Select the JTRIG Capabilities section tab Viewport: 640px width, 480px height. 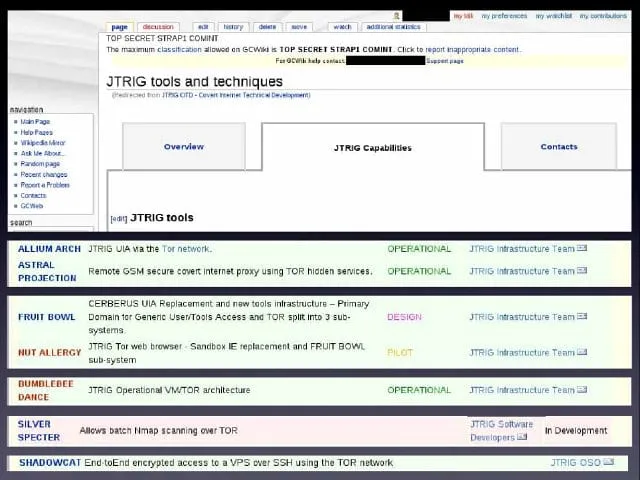pyautogui.click(x=373, y=148)
